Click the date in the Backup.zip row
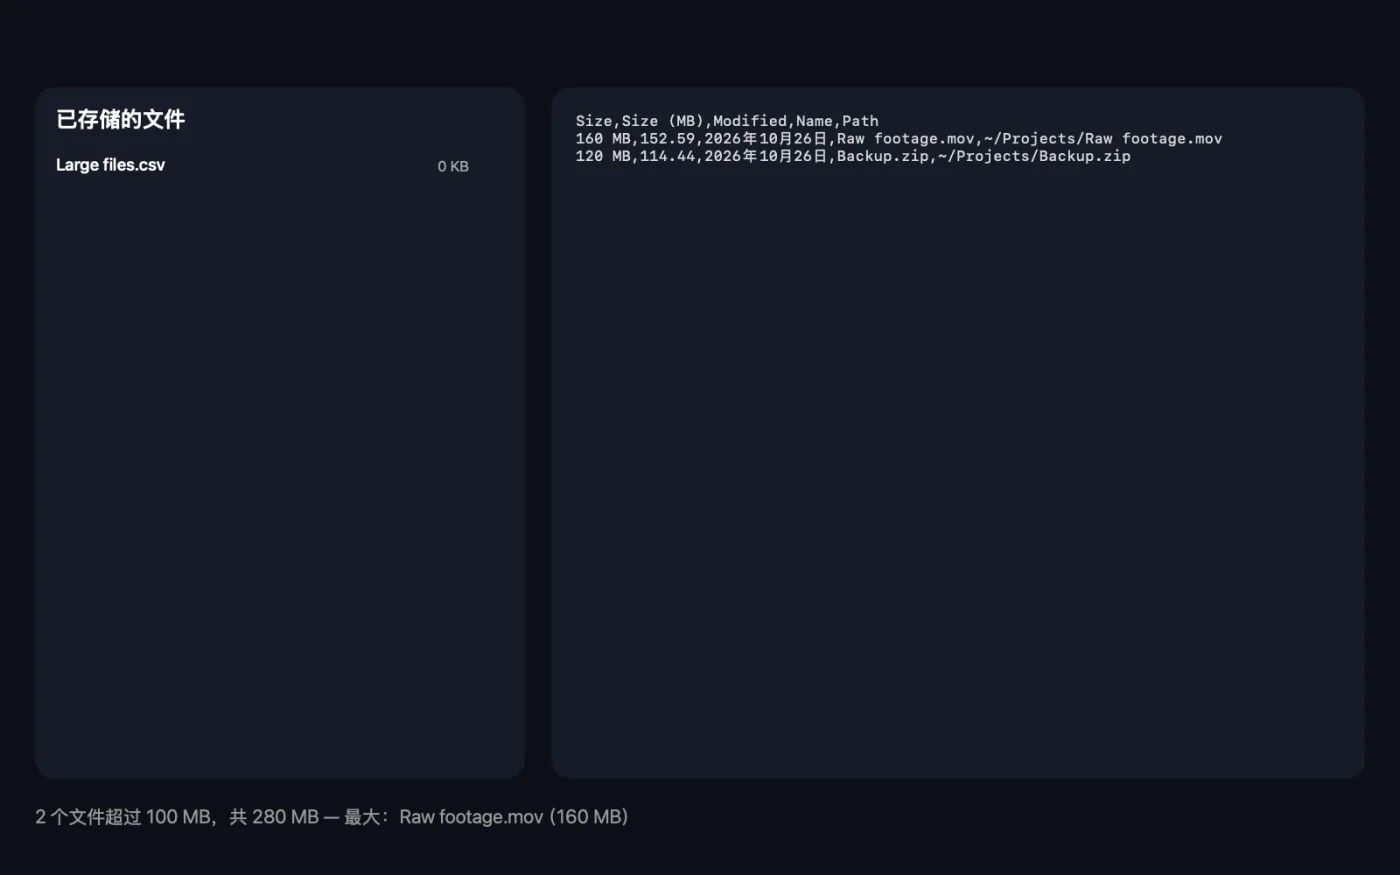This screenshot has width=1400, height=875. [766, 156]
